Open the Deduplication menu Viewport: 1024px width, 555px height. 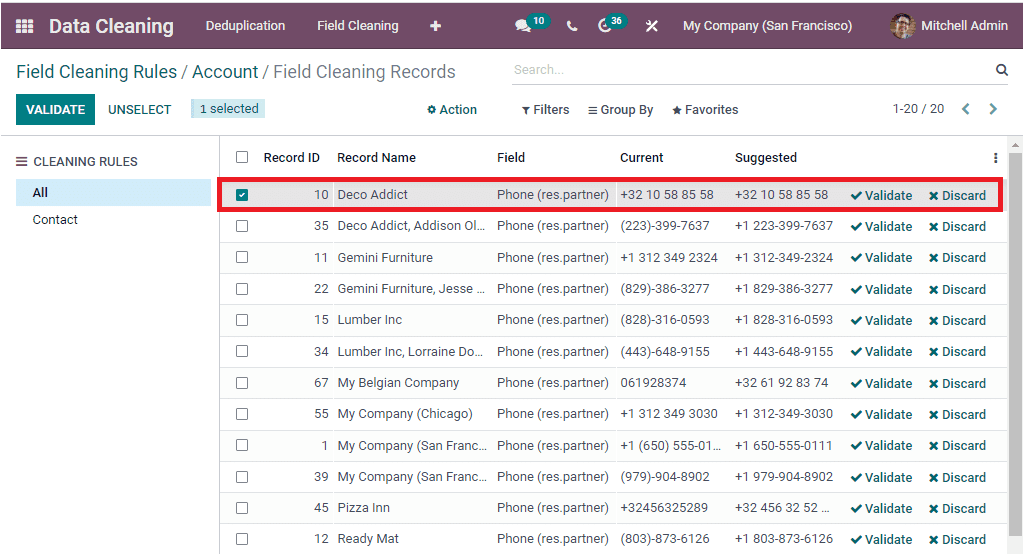pos(245,26)
